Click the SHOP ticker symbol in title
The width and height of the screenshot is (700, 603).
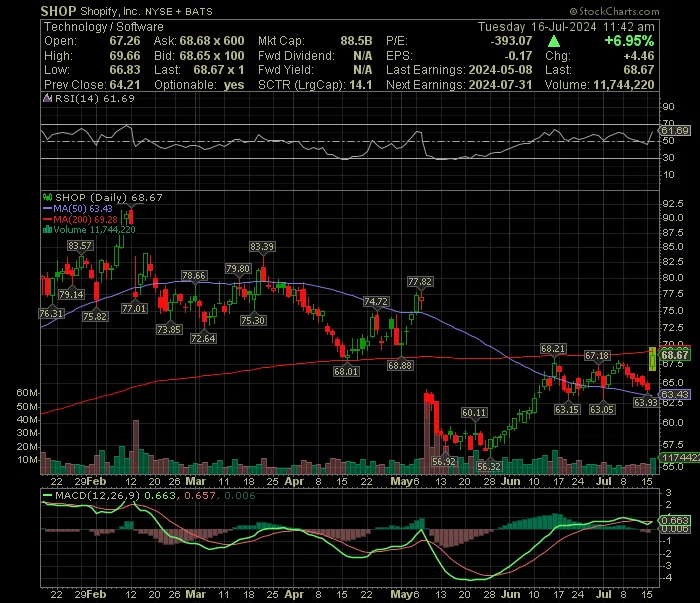[x=58, y=11]
